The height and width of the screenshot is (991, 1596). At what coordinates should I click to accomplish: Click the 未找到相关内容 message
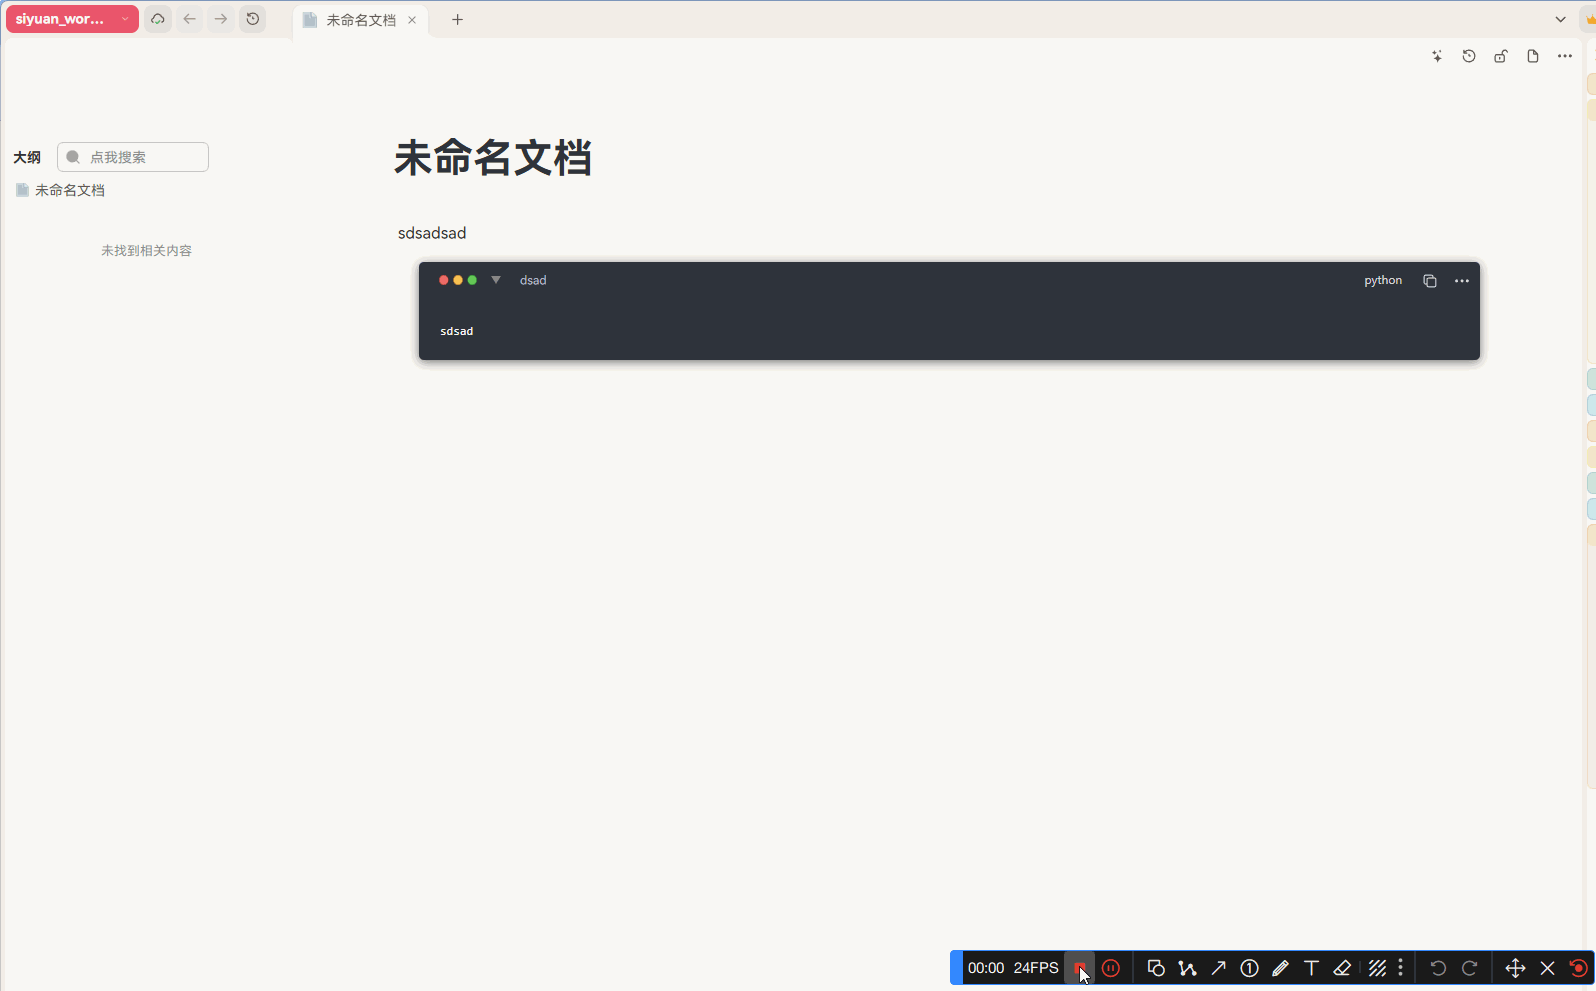coord(146,251)
